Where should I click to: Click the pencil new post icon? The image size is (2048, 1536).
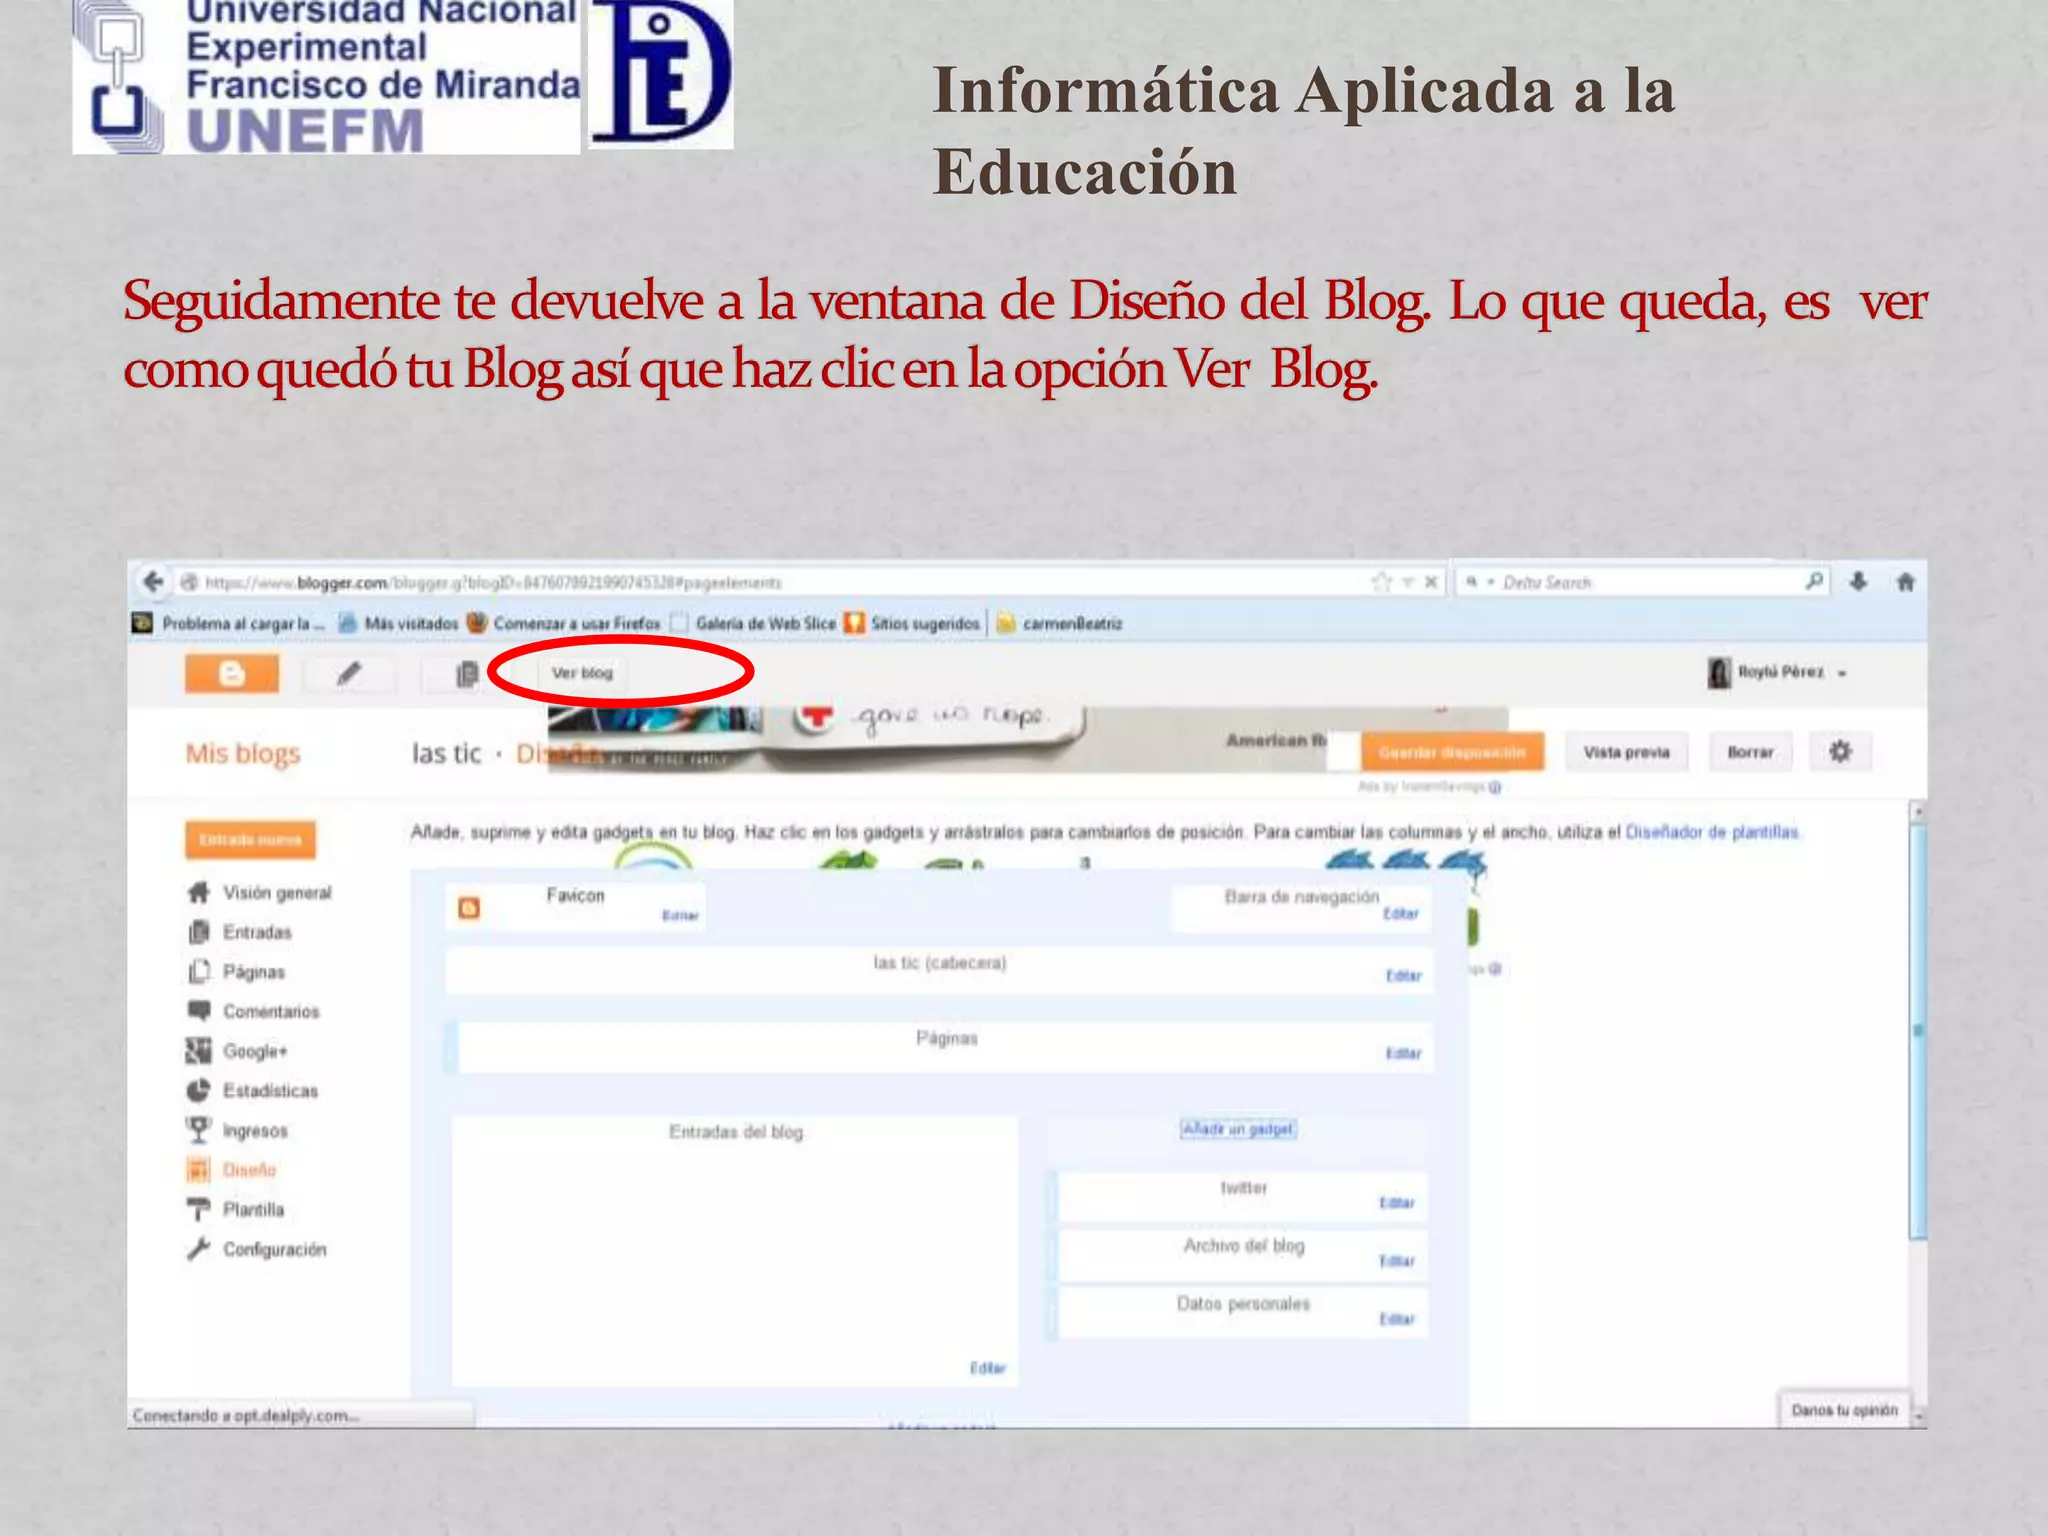[x=348, y=674]
